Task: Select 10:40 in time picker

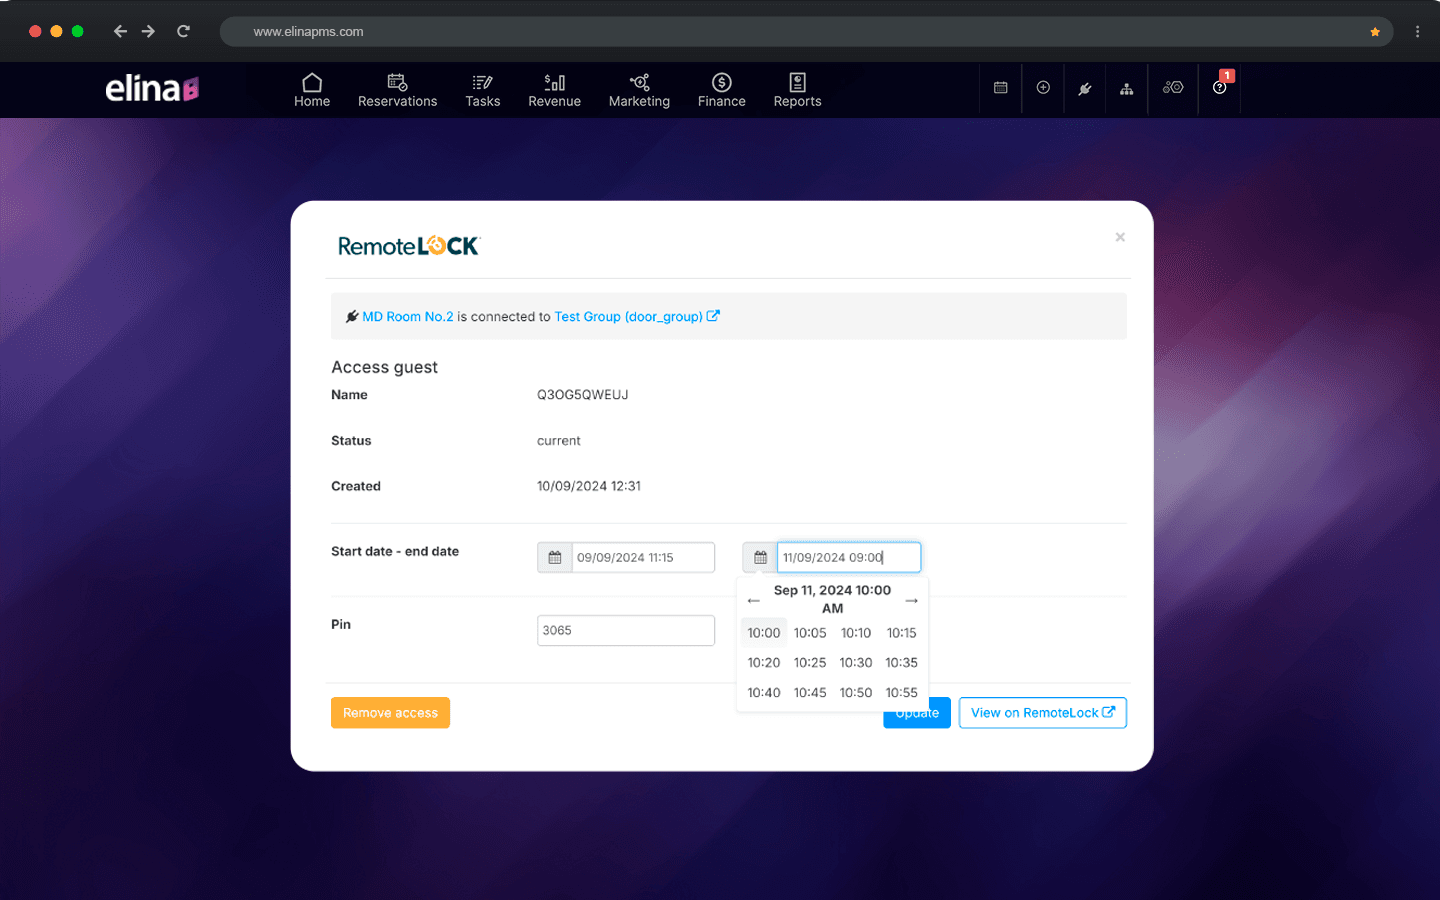Action: point(764,693)
